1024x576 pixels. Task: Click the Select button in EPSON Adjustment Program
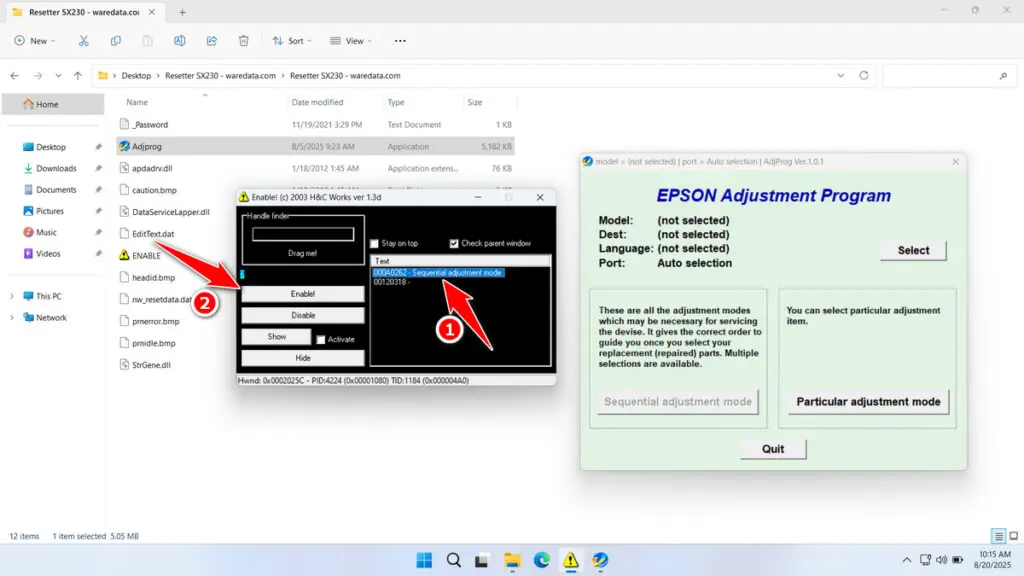point(912,250)
